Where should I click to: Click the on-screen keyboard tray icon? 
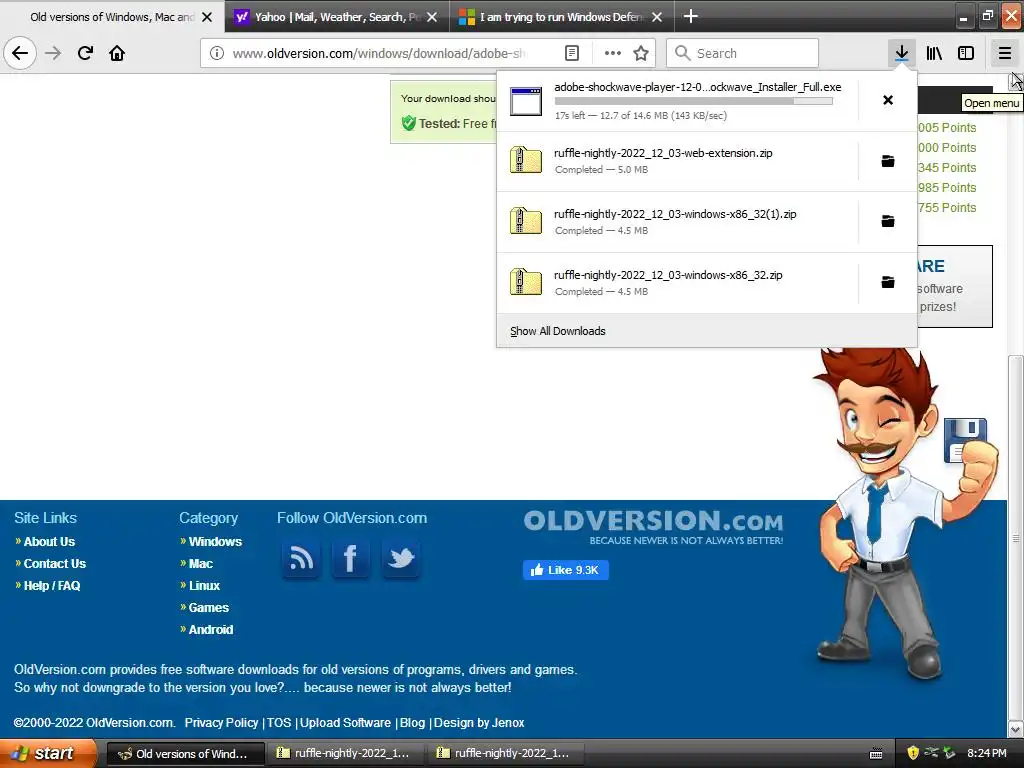[x=876, y=754]
